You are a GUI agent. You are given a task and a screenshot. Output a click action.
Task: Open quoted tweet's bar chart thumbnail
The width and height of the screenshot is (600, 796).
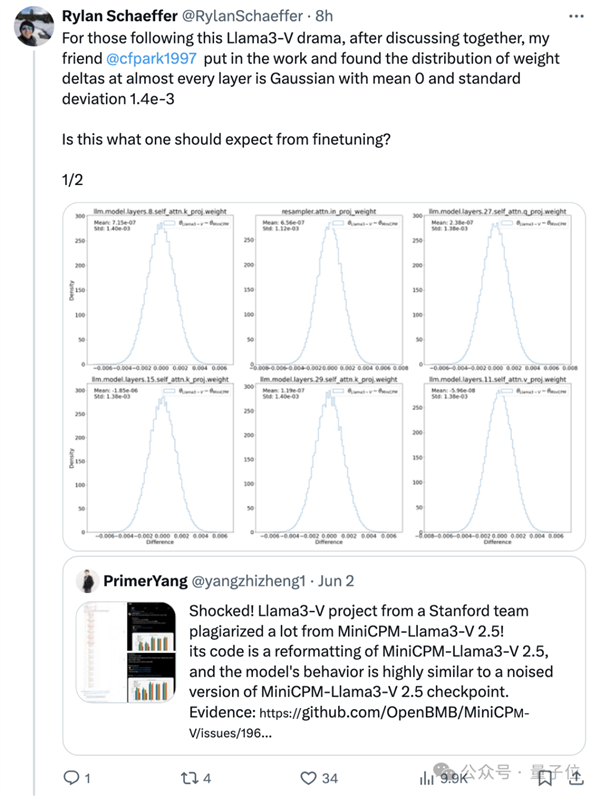(126, 652)
